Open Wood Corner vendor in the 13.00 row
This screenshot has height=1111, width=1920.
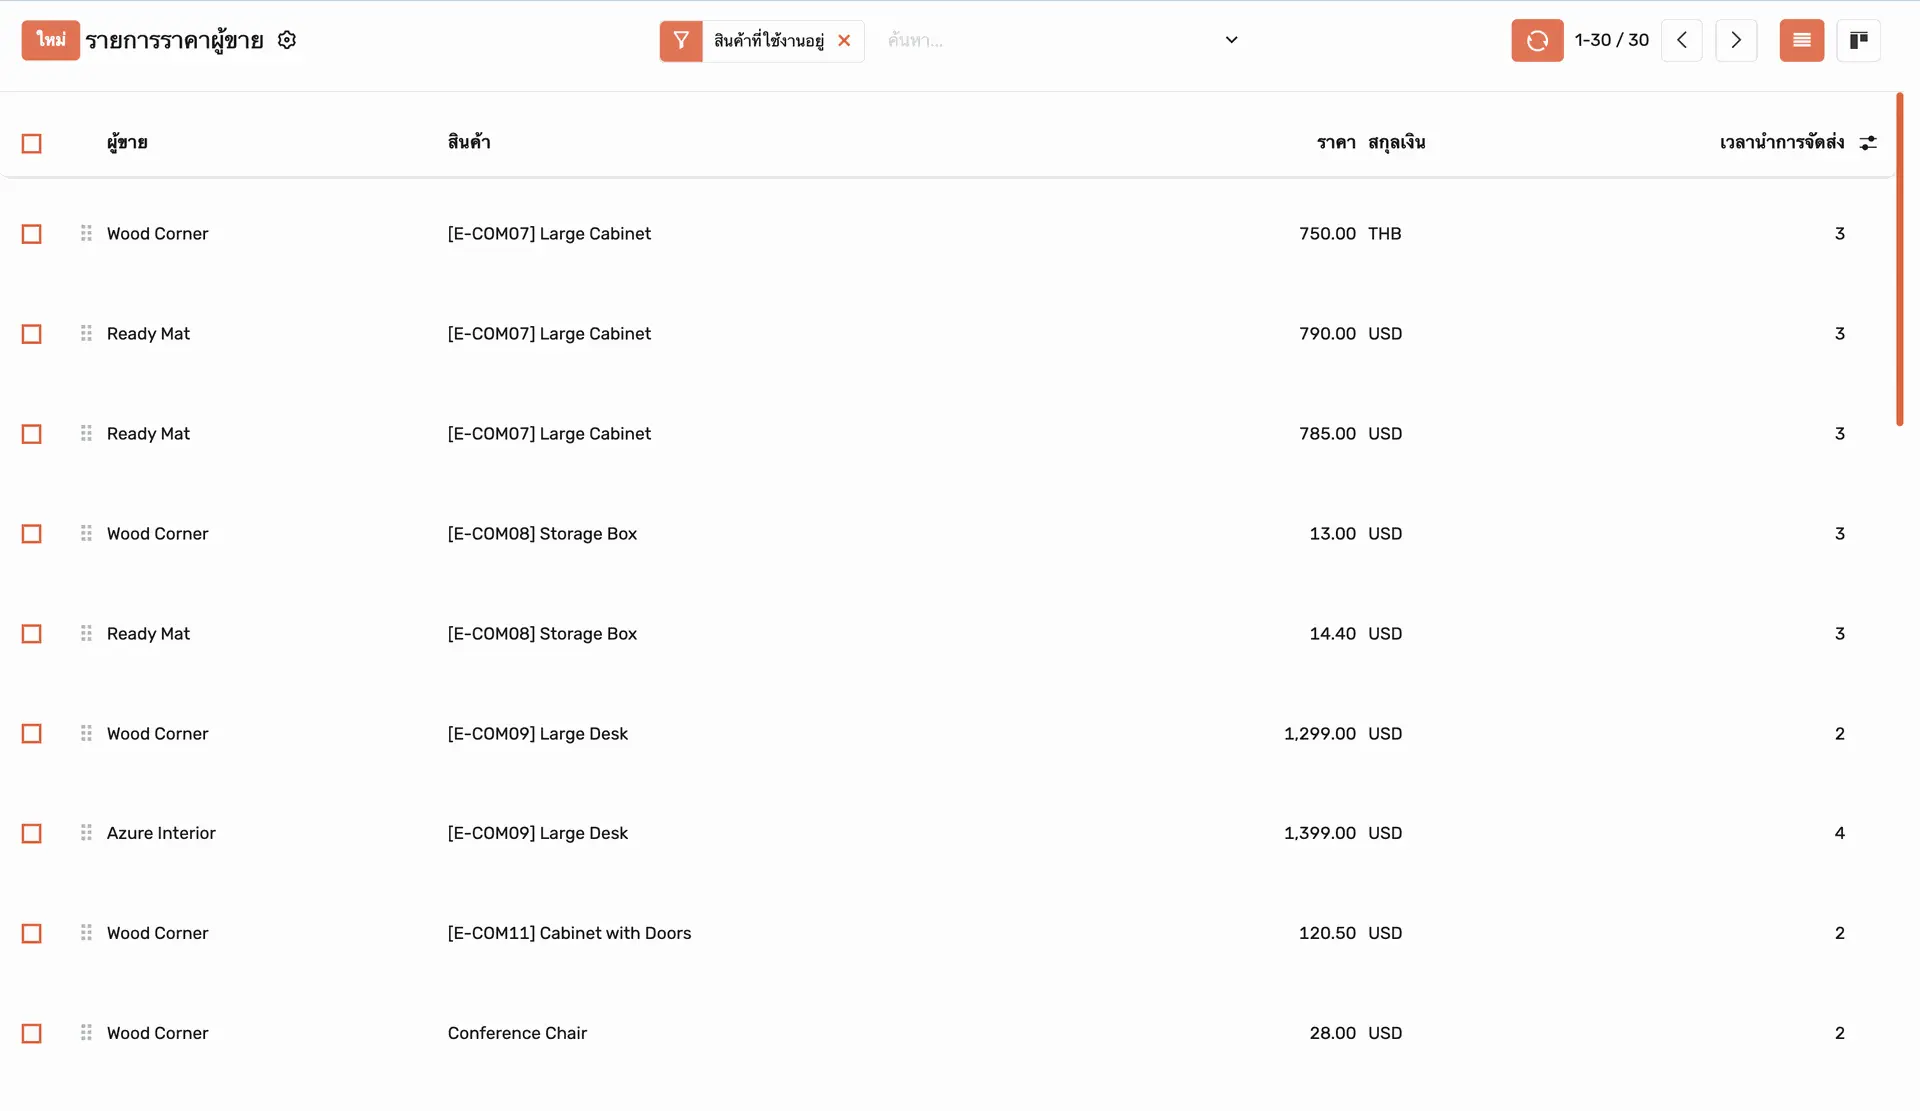coord(157,533)
